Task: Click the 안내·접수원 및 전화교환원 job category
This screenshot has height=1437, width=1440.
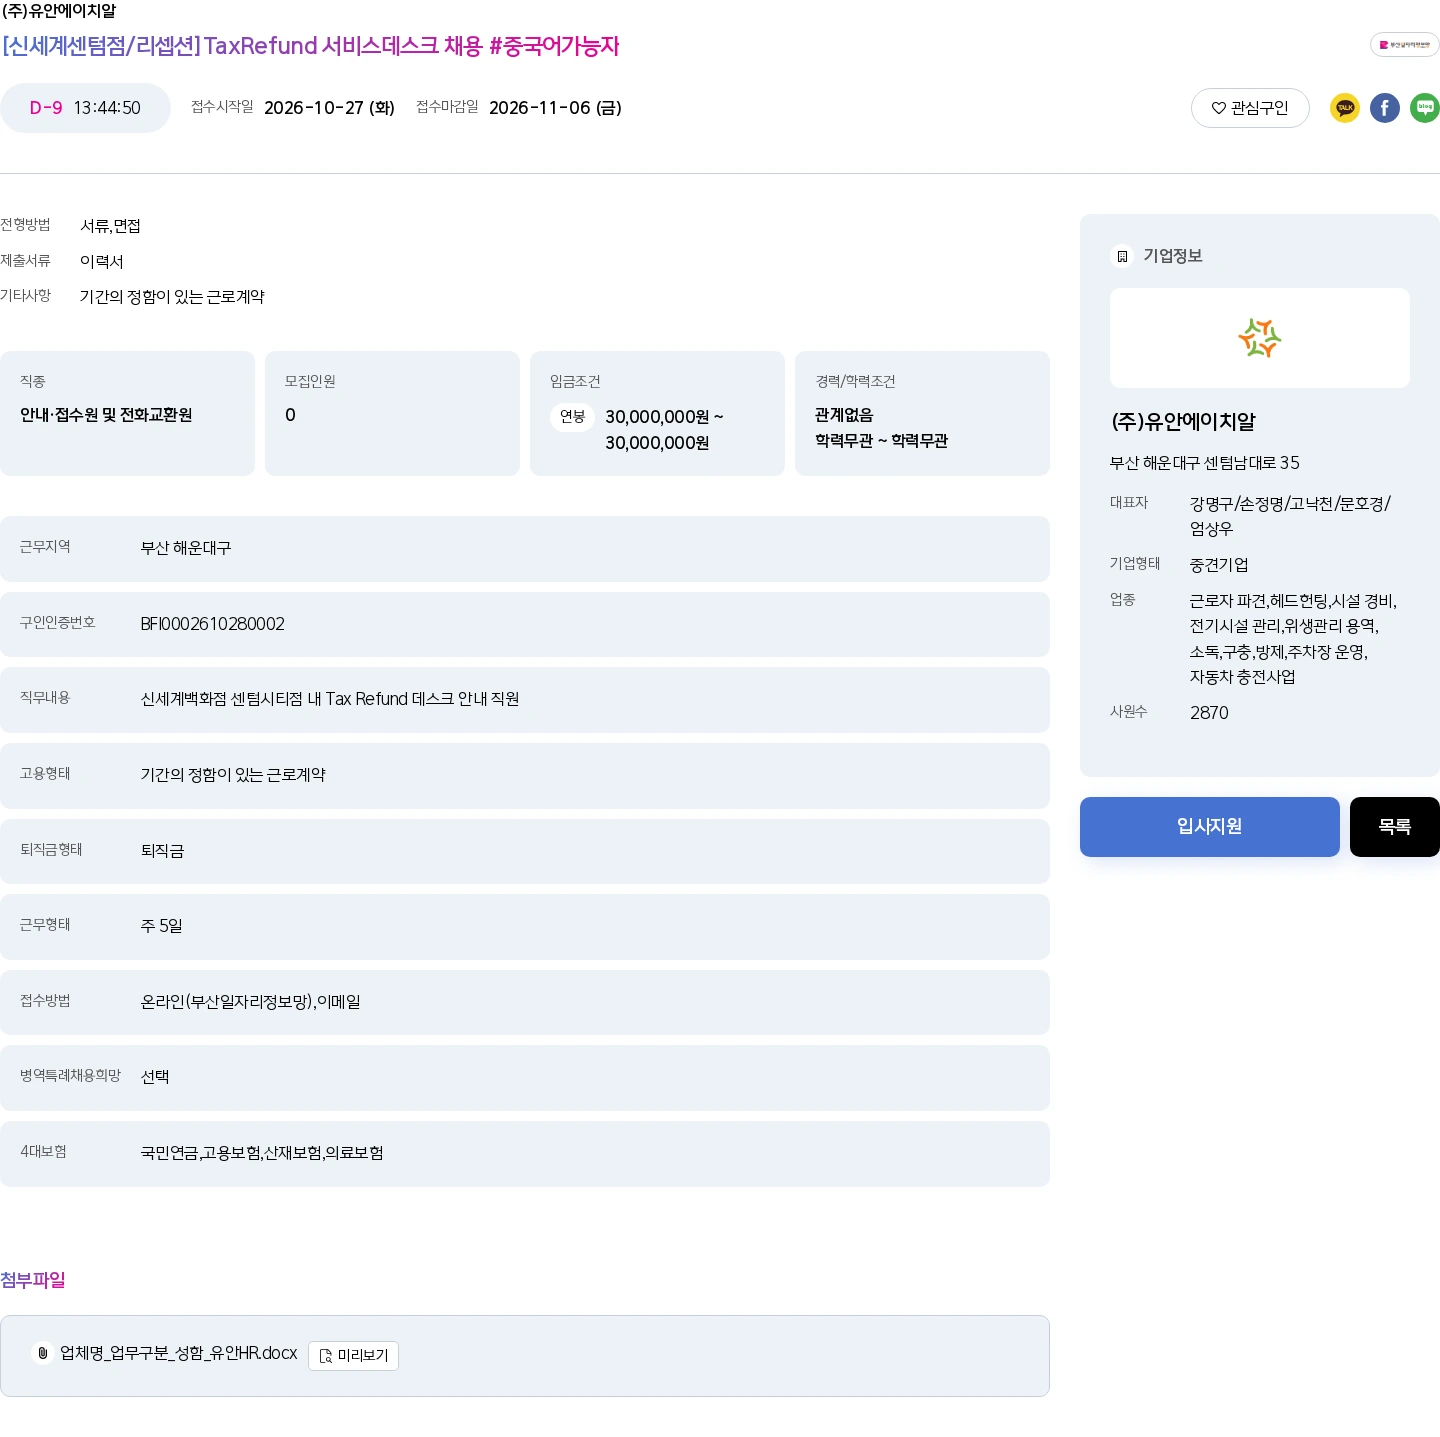Action: pyautogui.click(x=106, y=415)
